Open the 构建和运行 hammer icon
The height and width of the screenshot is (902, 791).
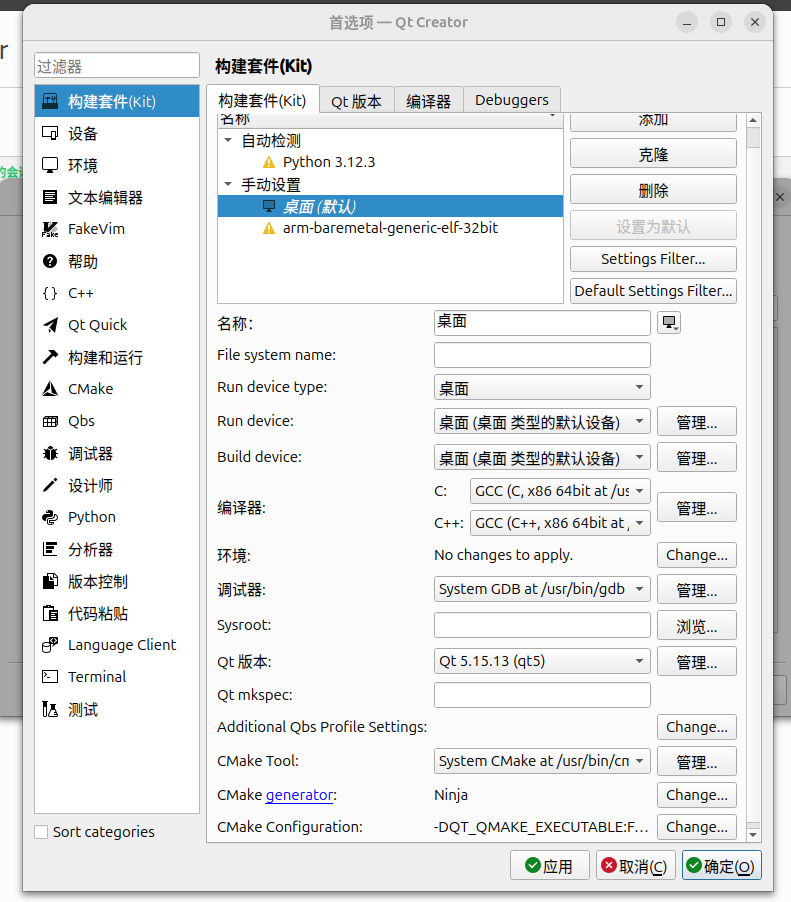pyautogui.click(x=50, y=357)
